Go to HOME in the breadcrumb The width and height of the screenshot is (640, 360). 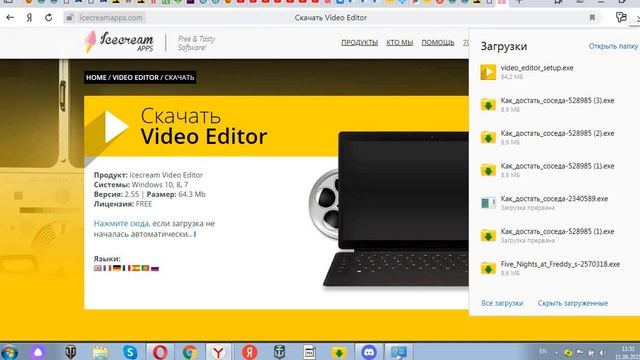(96, 78)
